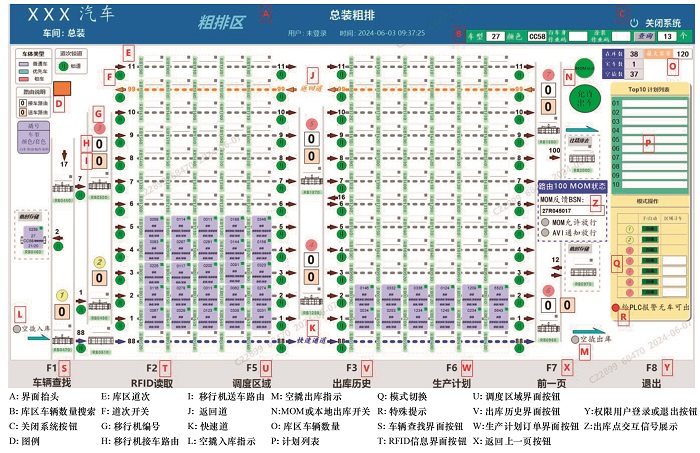Click the skid conveyor icon labeled RB0510
Screen dimensions: 700x453
click(100, 341)
